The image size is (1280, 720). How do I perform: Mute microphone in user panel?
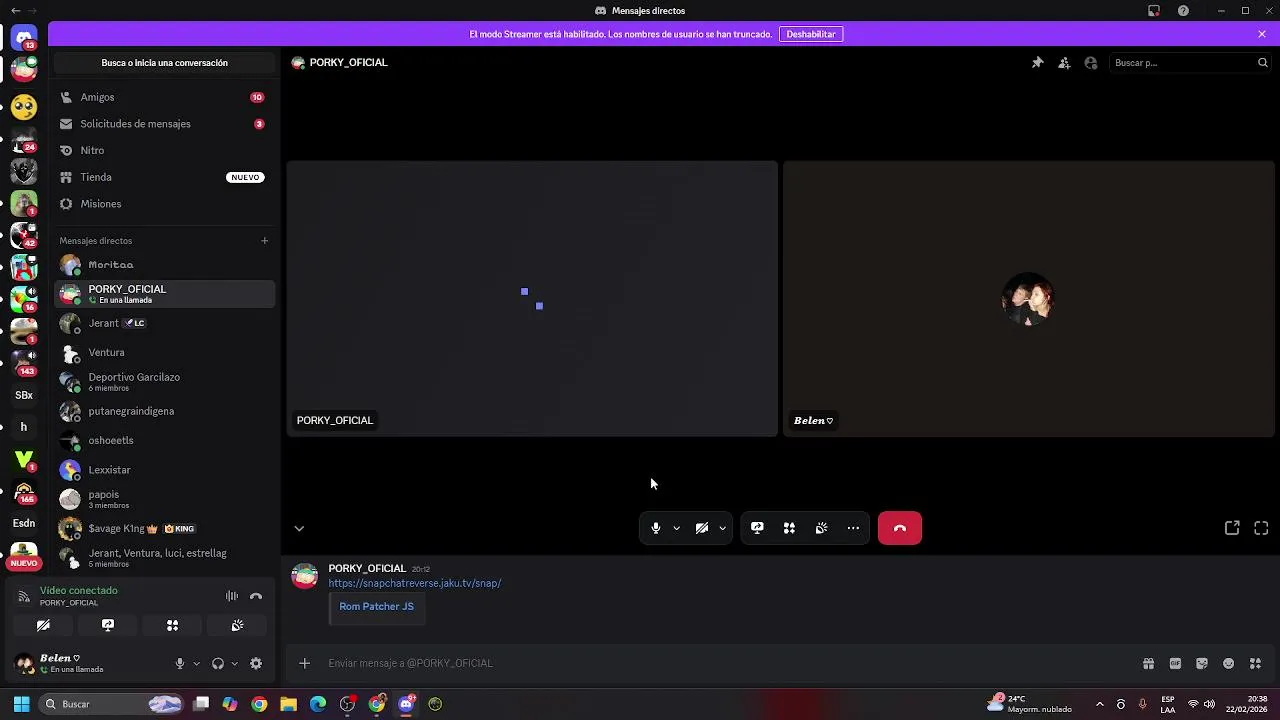pos(180,664)
